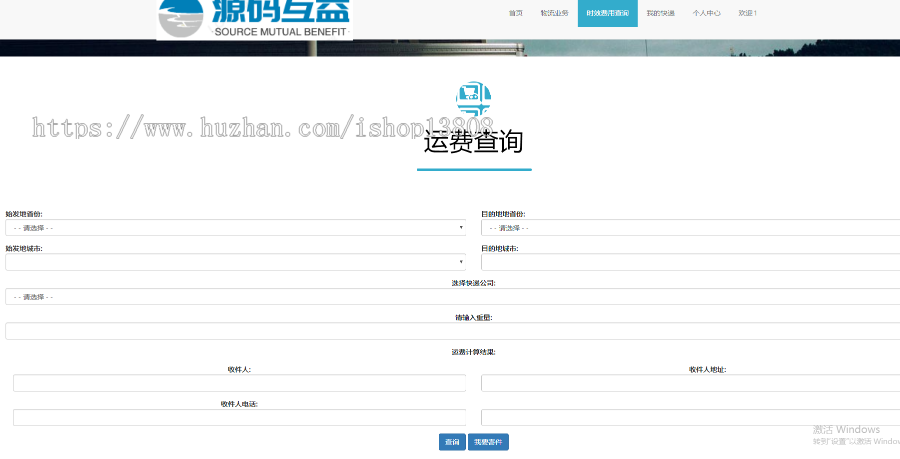900x459 pixels.
Task: Open the 首页 nav item
Action: click(515, 13)
